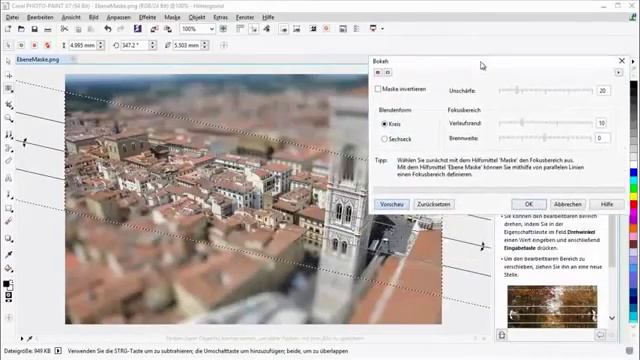Select the Sechseck radio button

[x=384, y=139]
